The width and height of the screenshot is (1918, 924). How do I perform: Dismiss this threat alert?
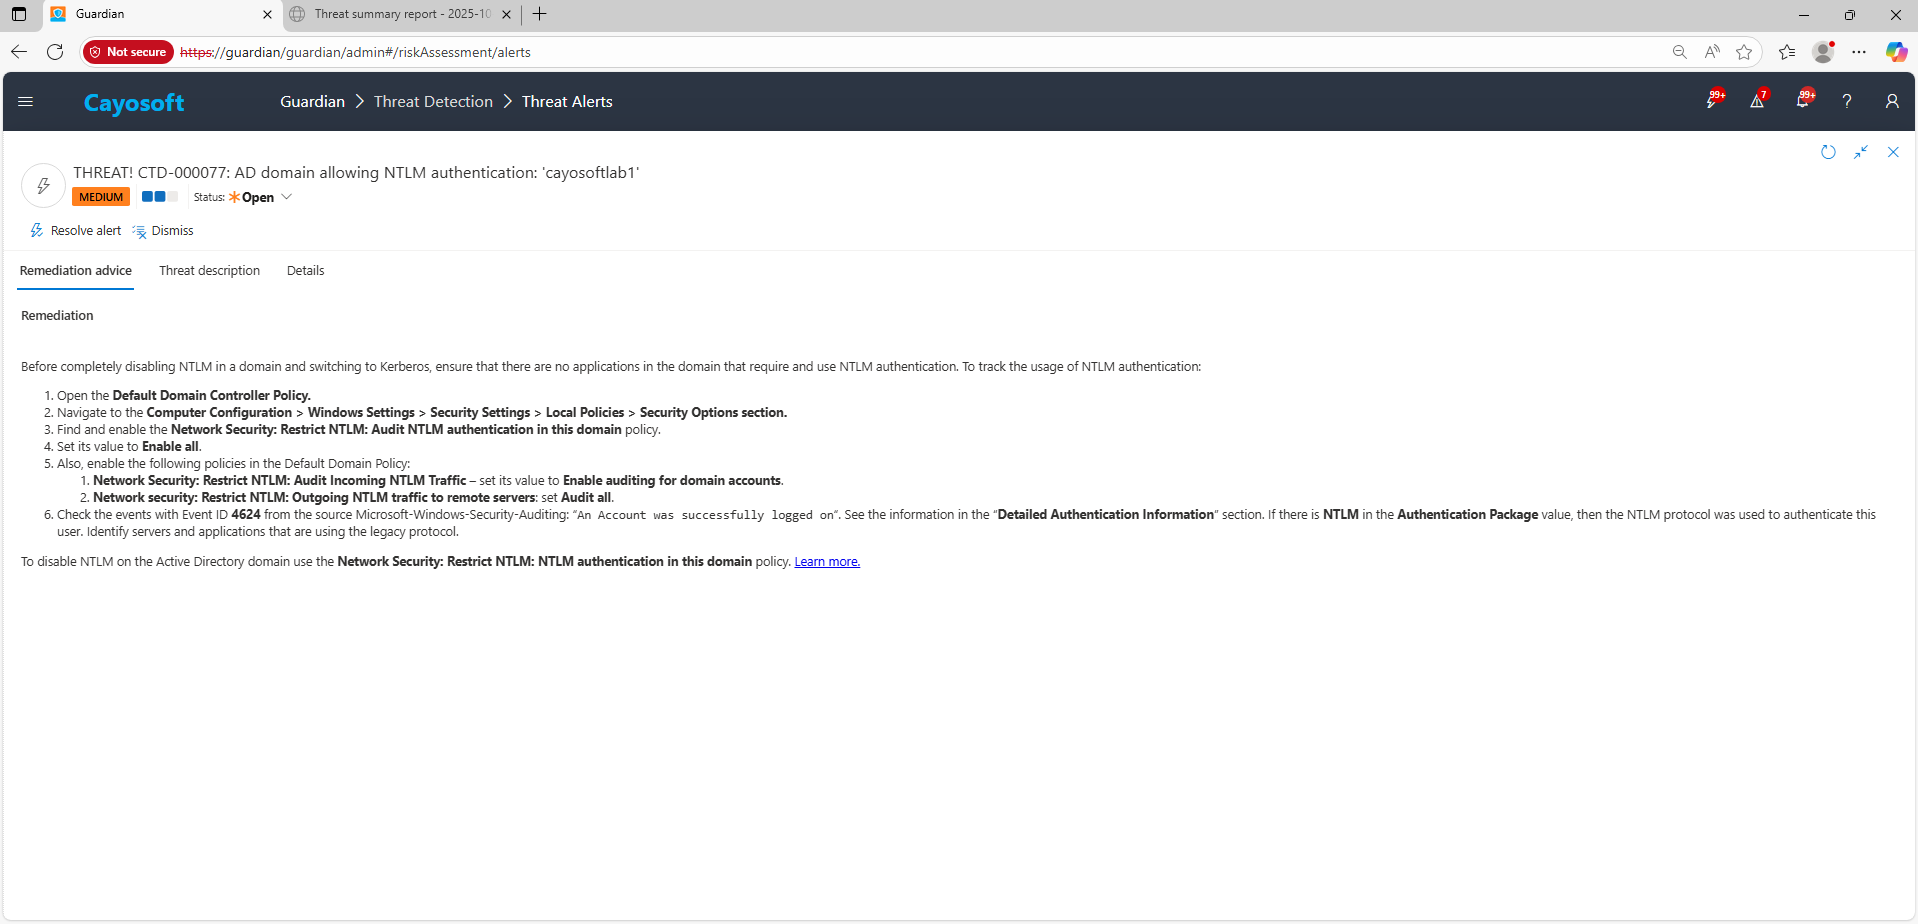(x=163, y=231)
